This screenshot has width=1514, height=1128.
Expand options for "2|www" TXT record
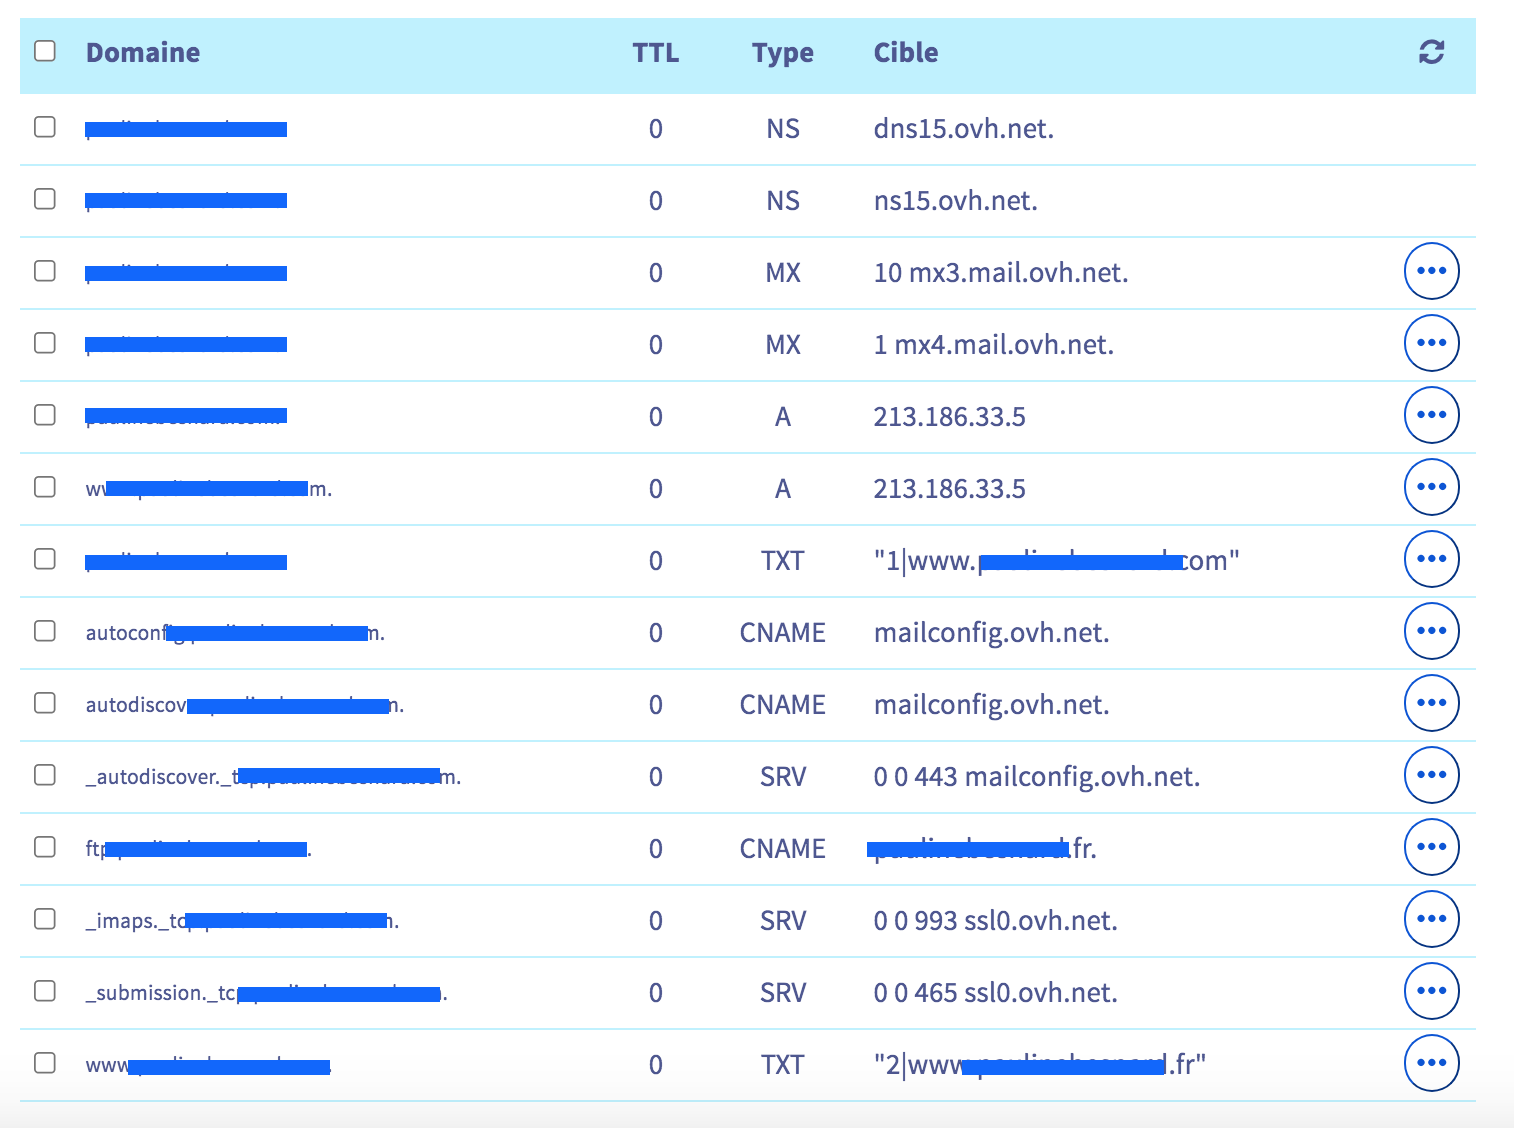click(x=1431, y=1063)
